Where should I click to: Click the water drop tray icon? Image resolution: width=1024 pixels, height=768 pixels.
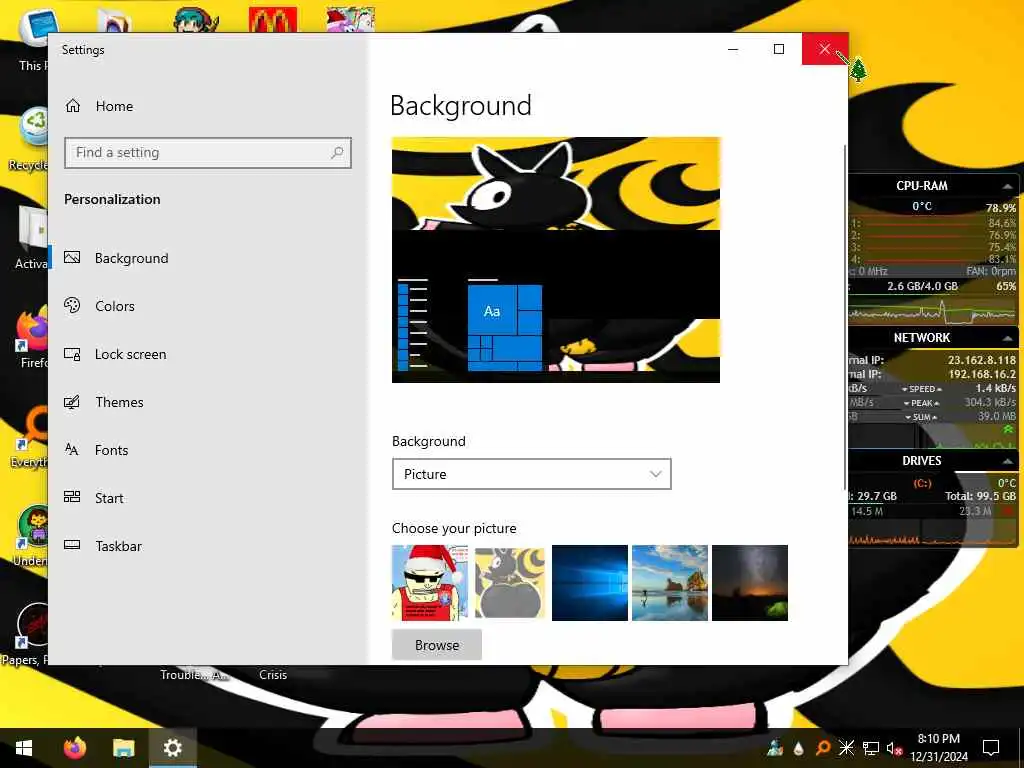(799, 748)
